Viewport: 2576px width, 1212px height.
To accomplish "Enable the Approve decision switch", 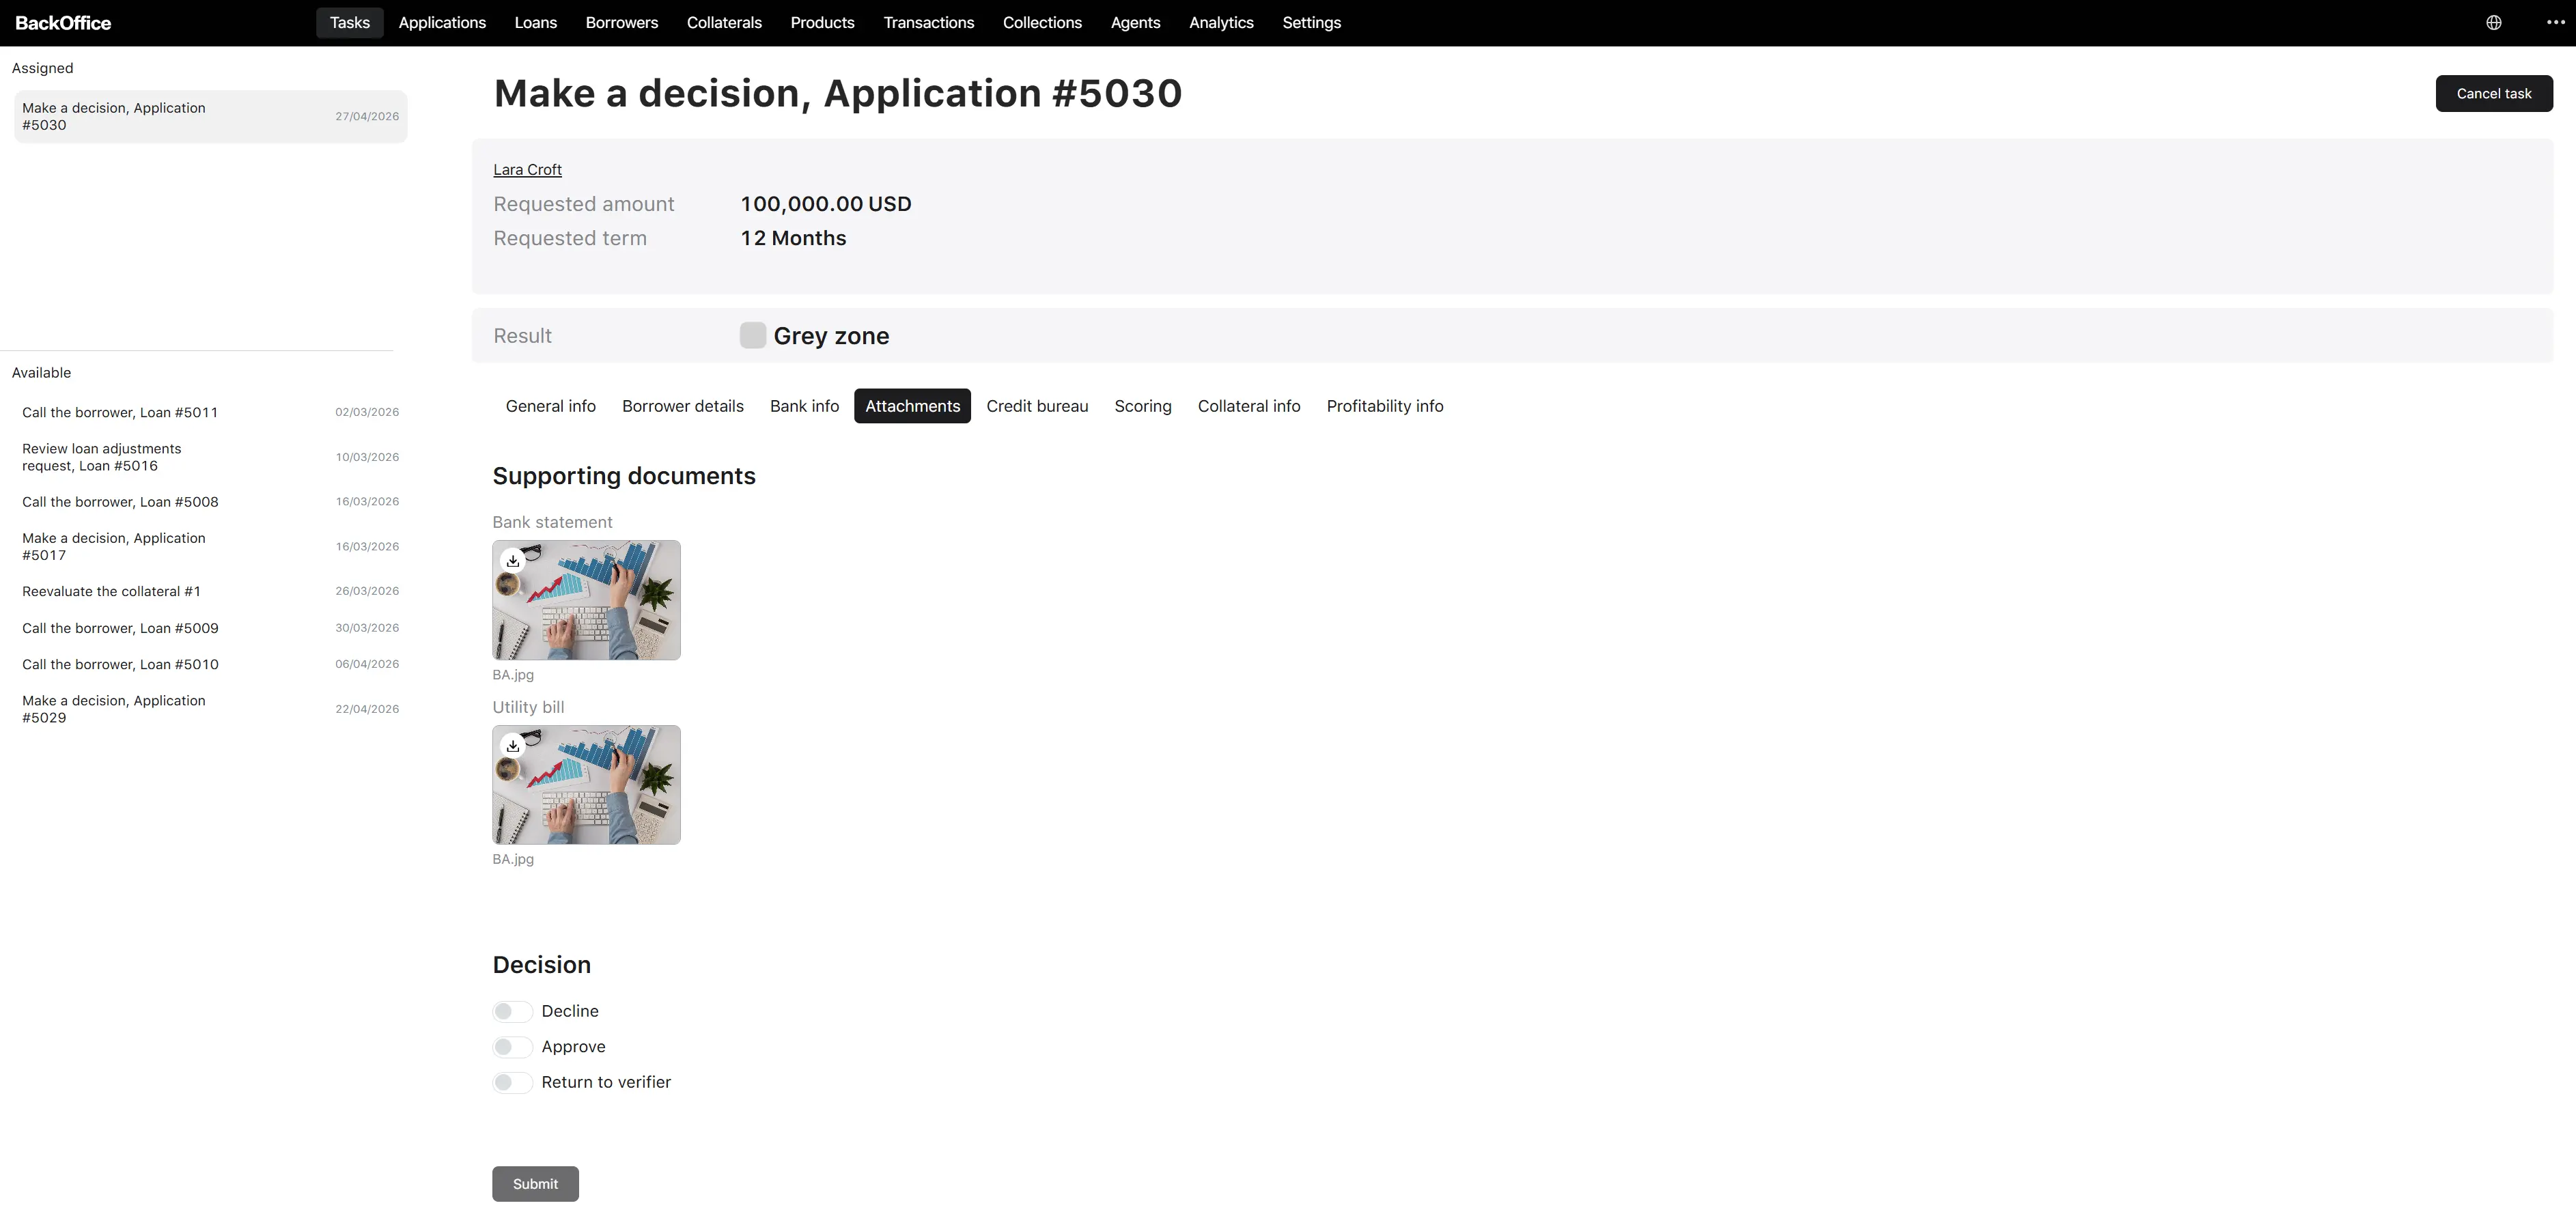I will (x=512, y=1047).
